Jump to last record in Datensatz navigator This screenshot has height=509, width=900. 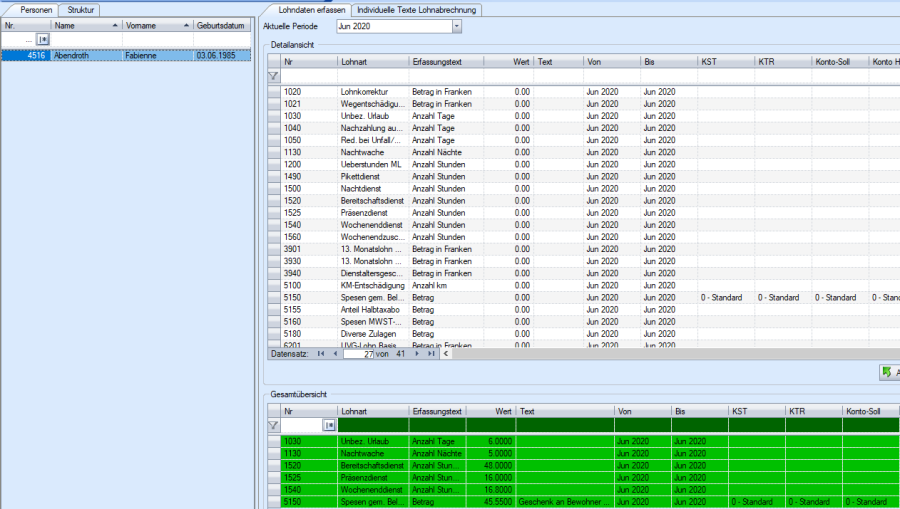(x=431, y=353)
